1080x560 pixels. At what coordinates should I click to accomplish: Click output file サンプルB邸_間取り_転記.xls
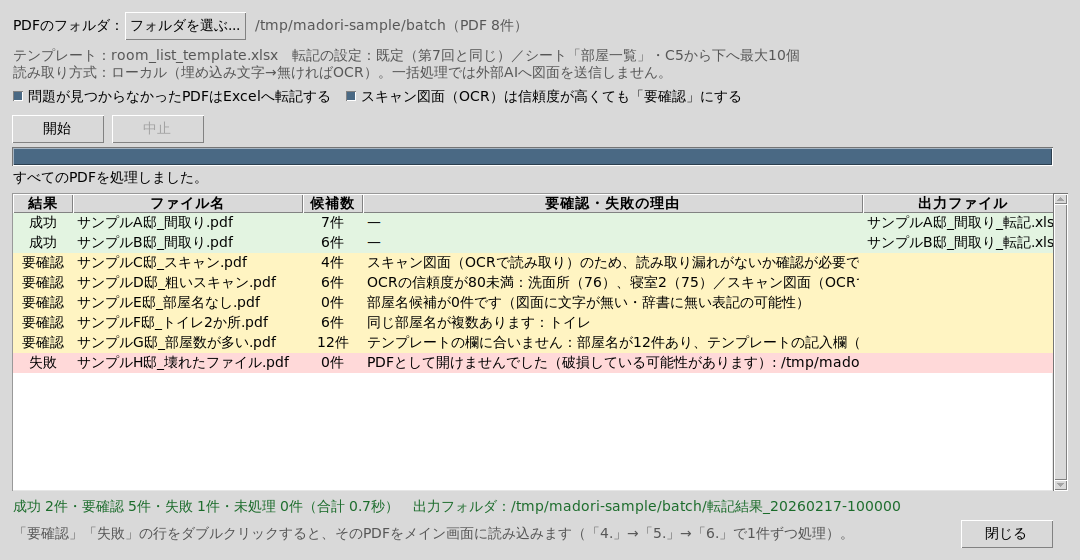coord(959,242)
